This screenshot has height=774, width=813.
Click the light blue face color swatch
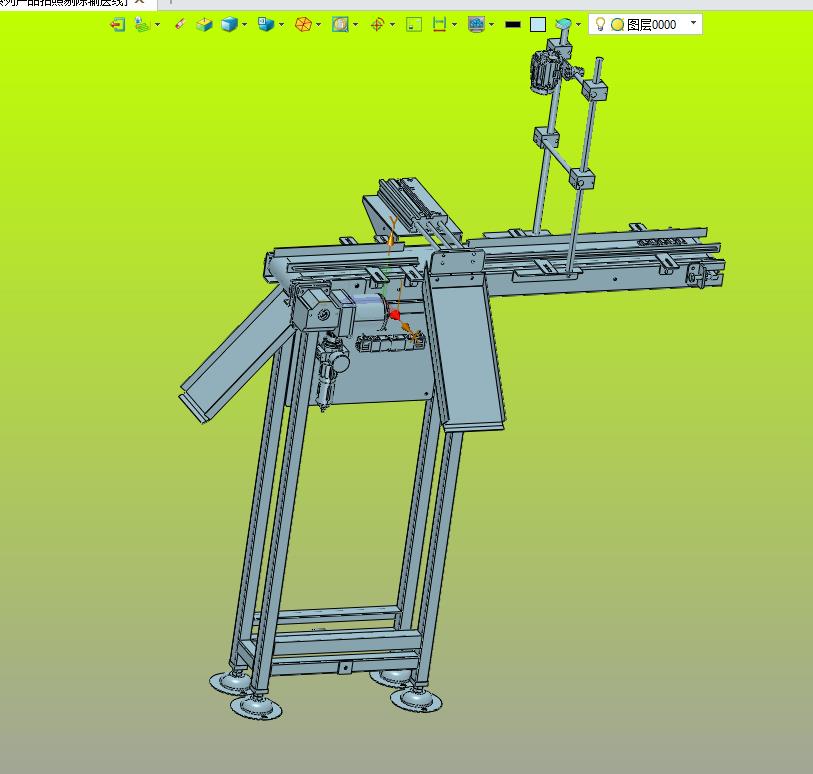pyautogui.click(x=538, y=24)
